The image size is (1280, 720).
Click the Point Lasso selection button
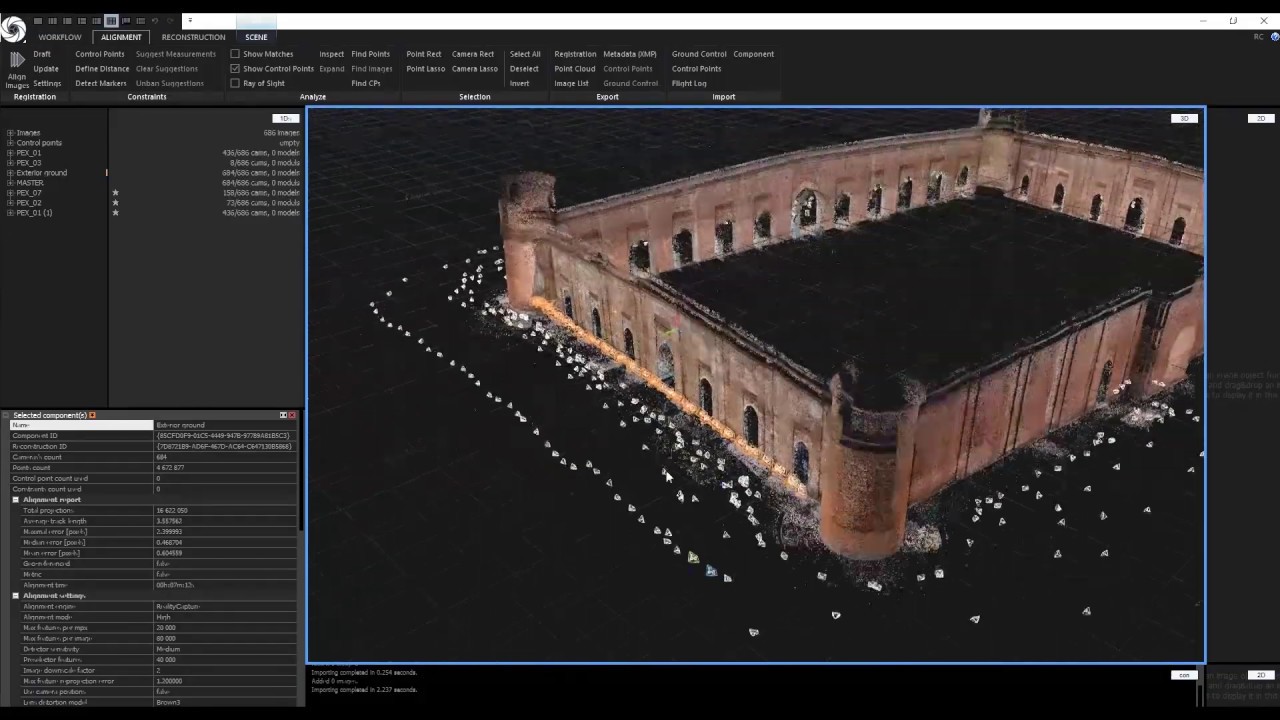pyautogui.click(x=425, y=69)
